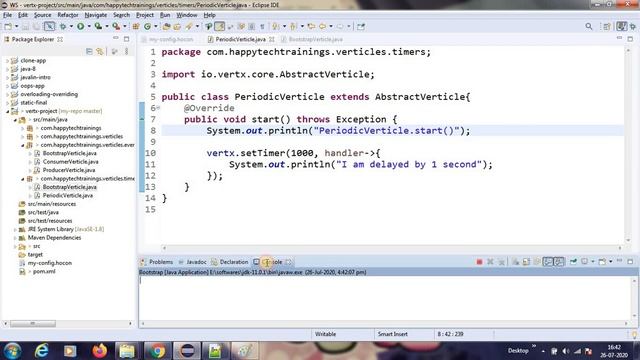Click the Java perspective icon

click(621, 27)
